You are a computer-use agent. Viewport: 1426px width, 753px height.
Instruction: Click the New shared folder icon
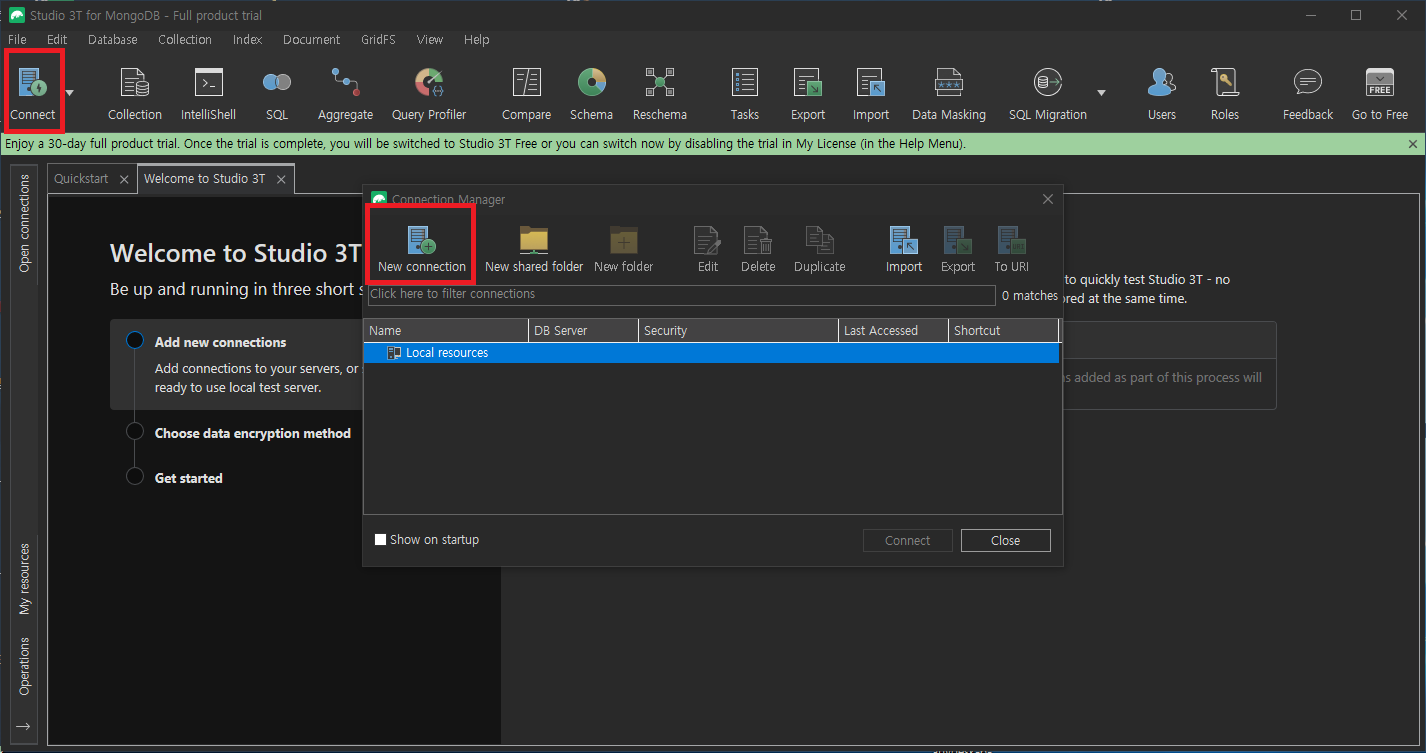(x=534, y=250)
